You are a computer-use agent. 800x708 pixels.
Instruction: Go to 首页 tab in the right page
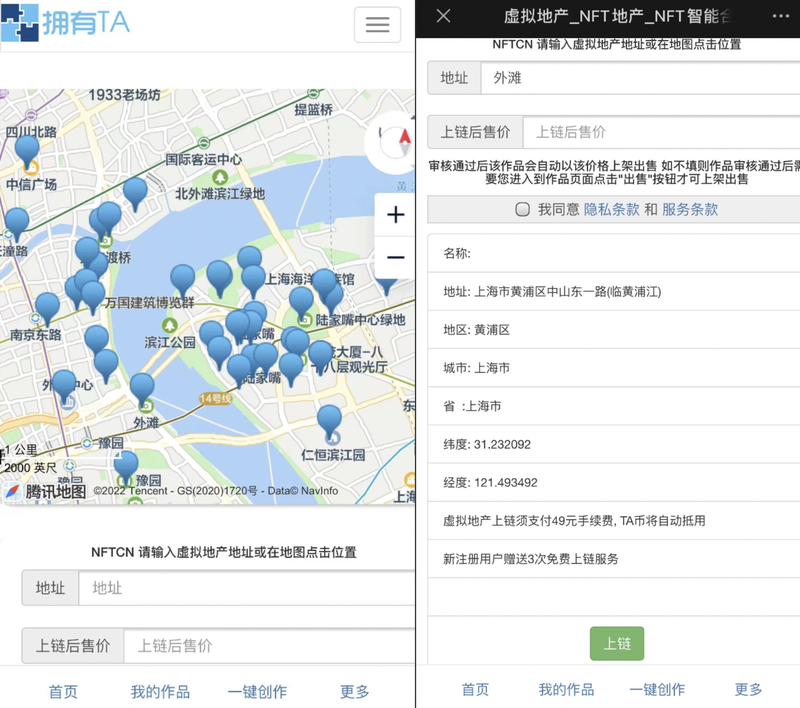(x=475, y=690)
